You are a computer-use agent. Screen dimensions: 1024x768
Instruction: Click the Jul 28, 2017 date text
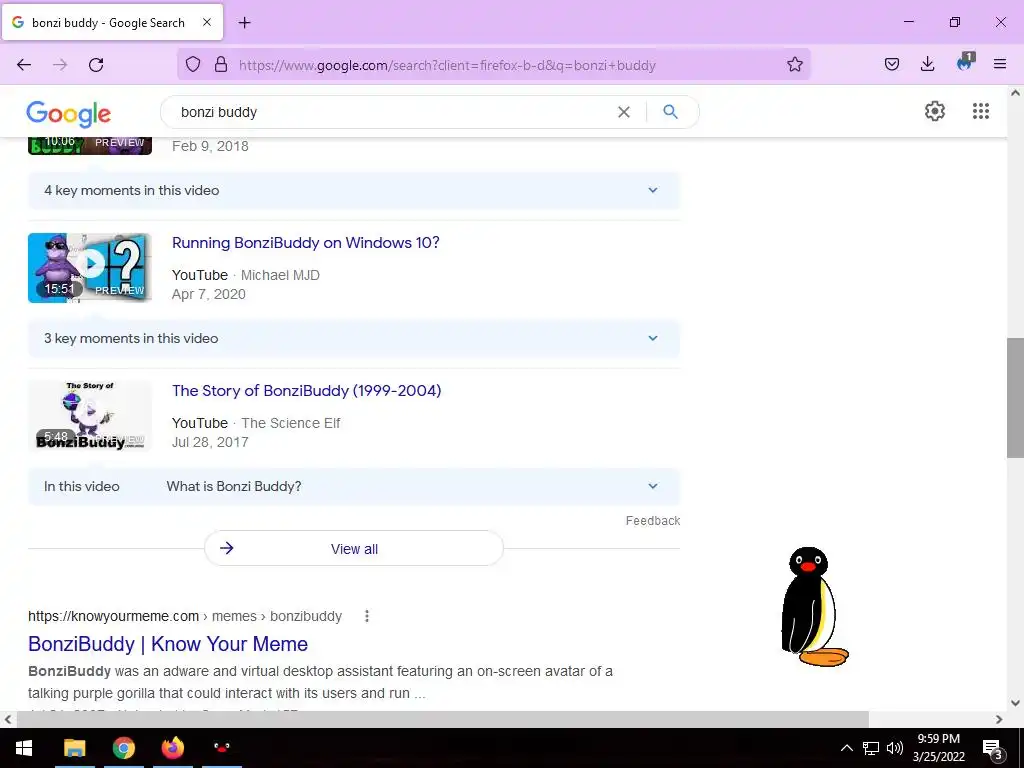[x=210, y=442]
